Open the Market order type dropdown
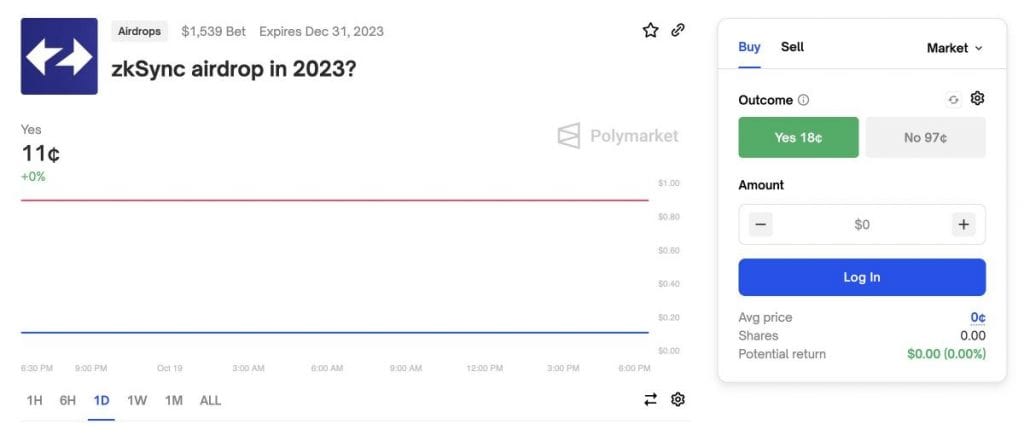The height and width of the screenshot is (436, 1024). (954, 48)
